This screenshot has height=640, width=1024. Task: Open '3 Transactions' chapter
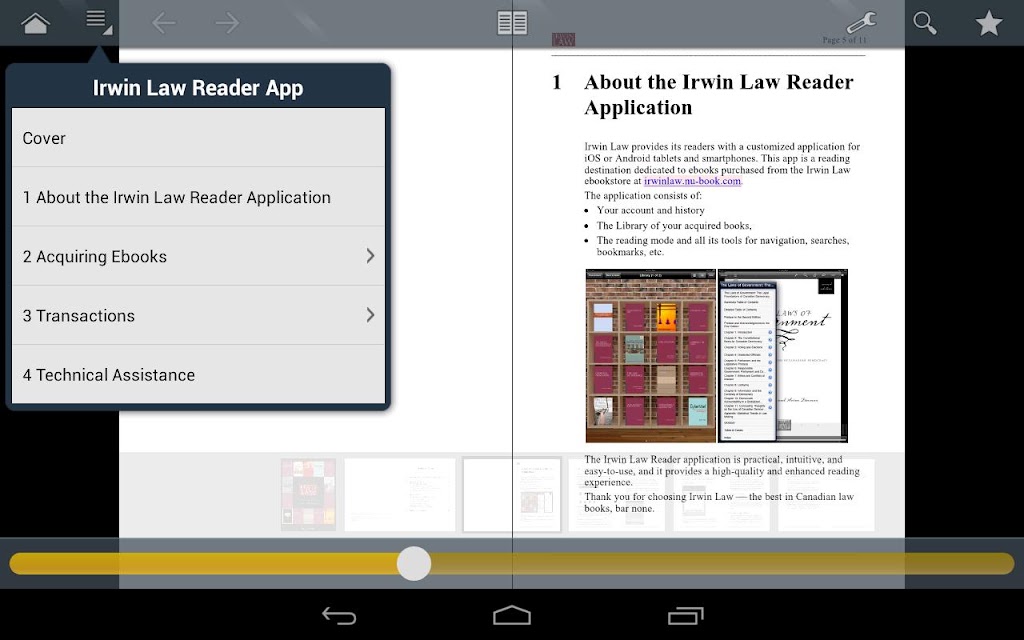point(199,315)
